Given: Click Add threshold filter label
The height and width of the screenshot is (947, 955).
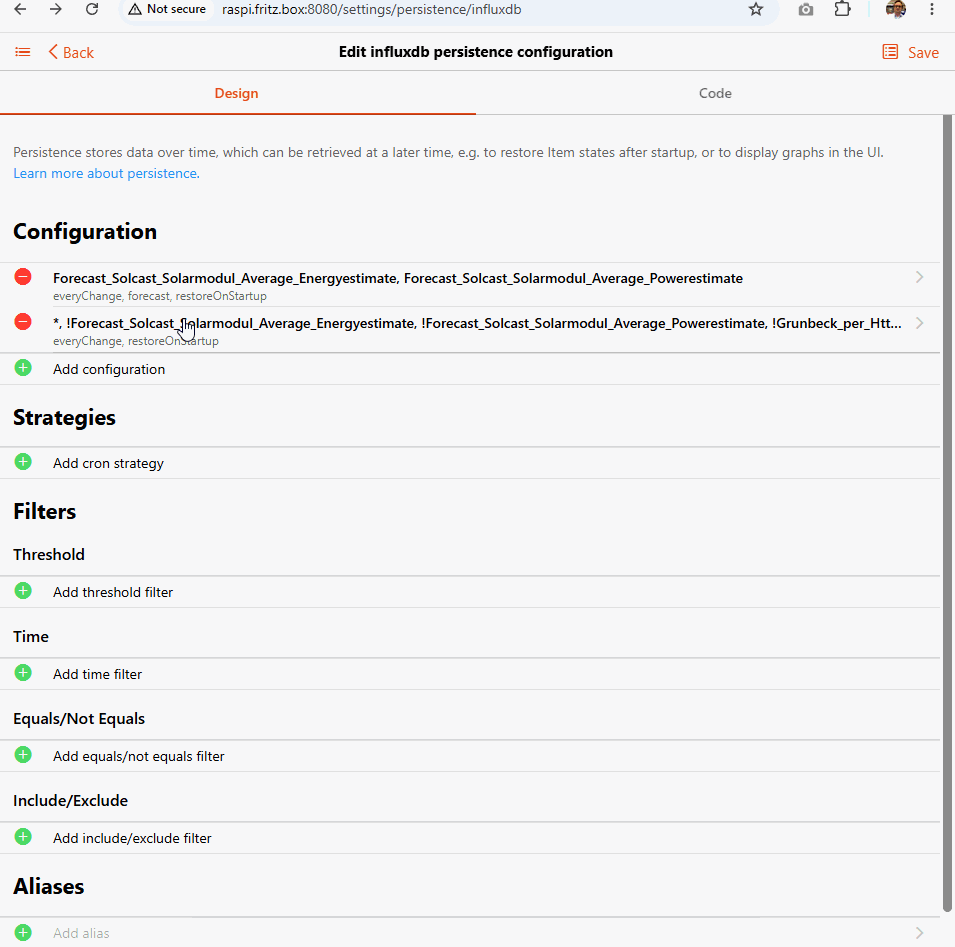Looking at the screenshot, I should tap(113, 592).
